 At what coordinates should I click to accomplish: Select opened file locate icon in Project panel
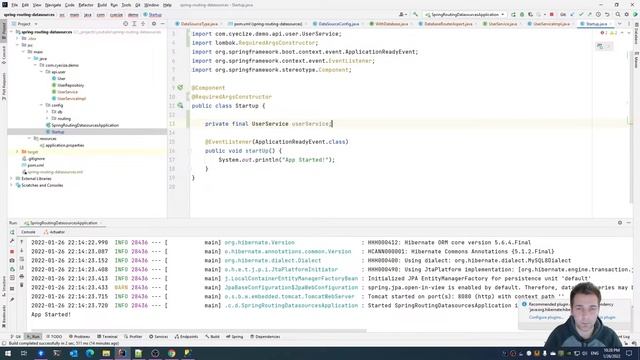click(125, 24)
